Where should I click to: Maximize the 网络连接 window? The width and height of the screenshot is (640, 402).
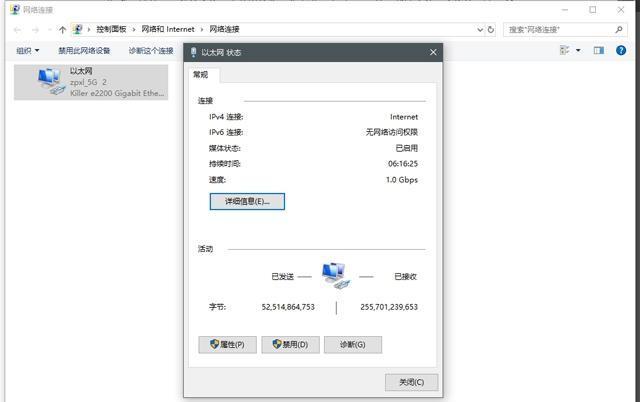coord(593,9)
